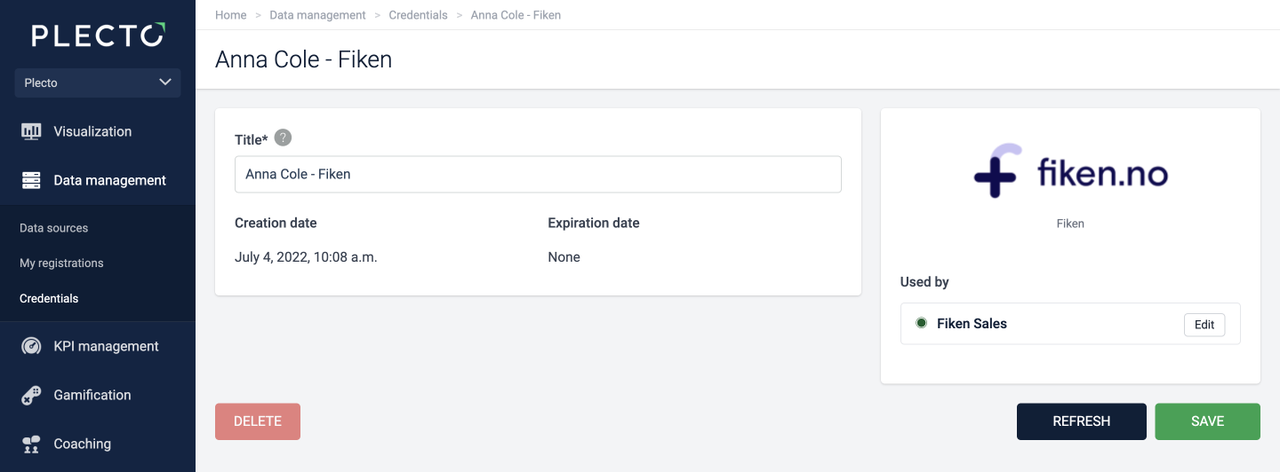1280x472 pixels.
Task: Click the Fiken Sales green status dot
Action: pyautogui.click(x=921, y=323)
